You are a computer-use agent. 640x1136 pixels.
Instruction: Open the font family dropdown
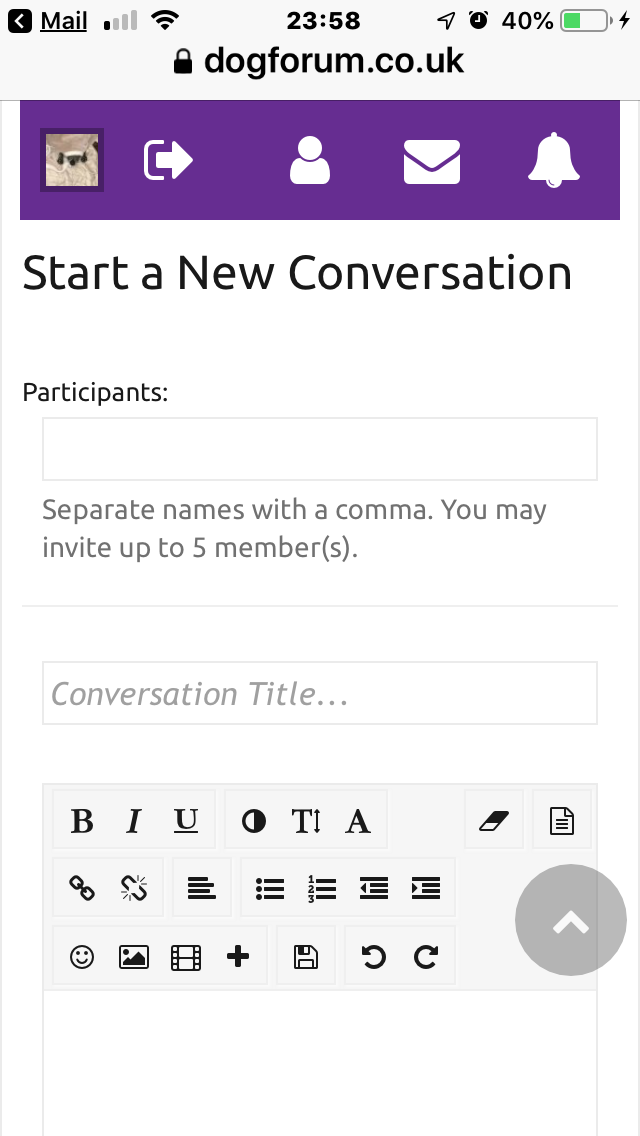coord(358,821)
